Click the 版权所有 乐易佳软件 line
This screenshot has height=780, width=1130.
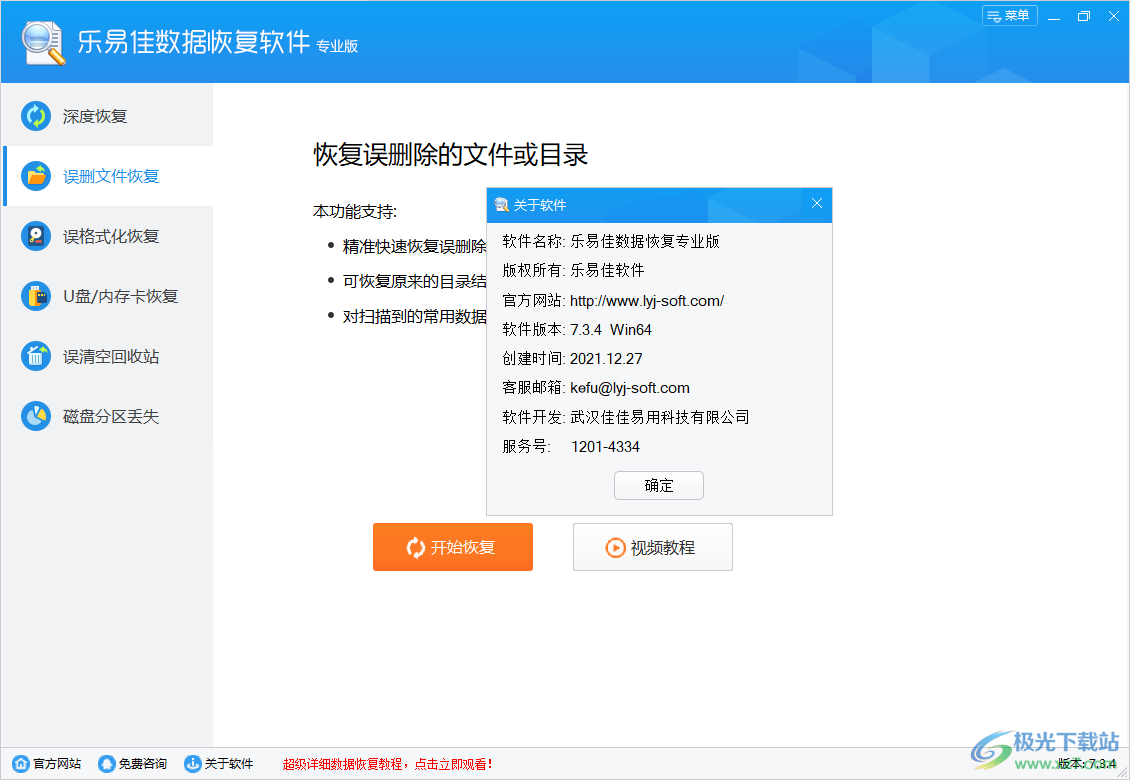[x=574, y=270]
